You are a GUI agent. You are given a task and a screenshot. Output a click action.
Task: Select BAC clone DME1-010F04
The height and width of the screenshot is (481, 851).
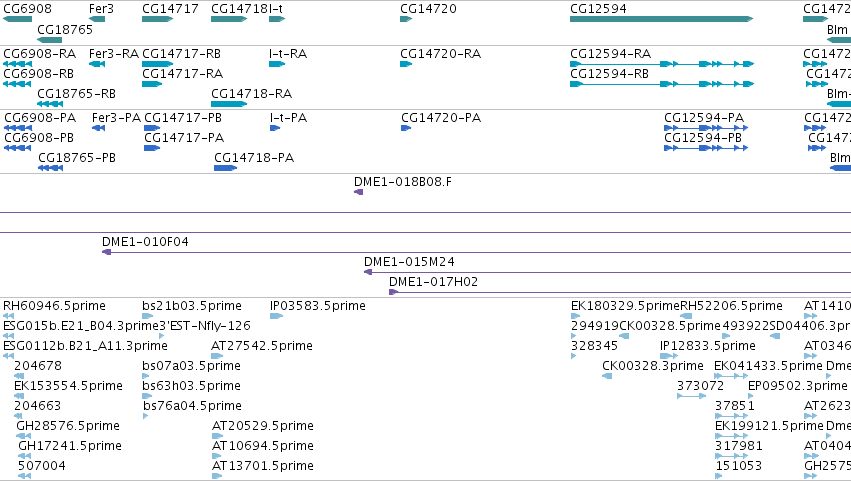point(145,242)
